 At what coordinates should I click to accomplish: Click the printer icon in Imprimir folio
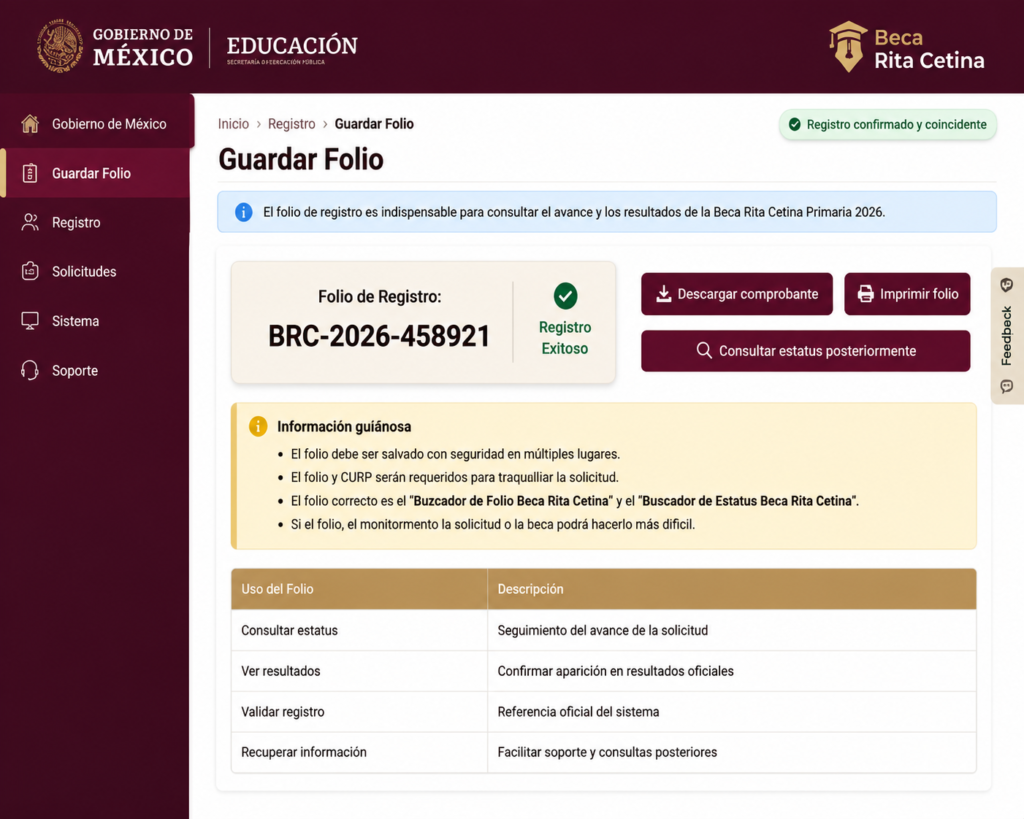[865, 294]
